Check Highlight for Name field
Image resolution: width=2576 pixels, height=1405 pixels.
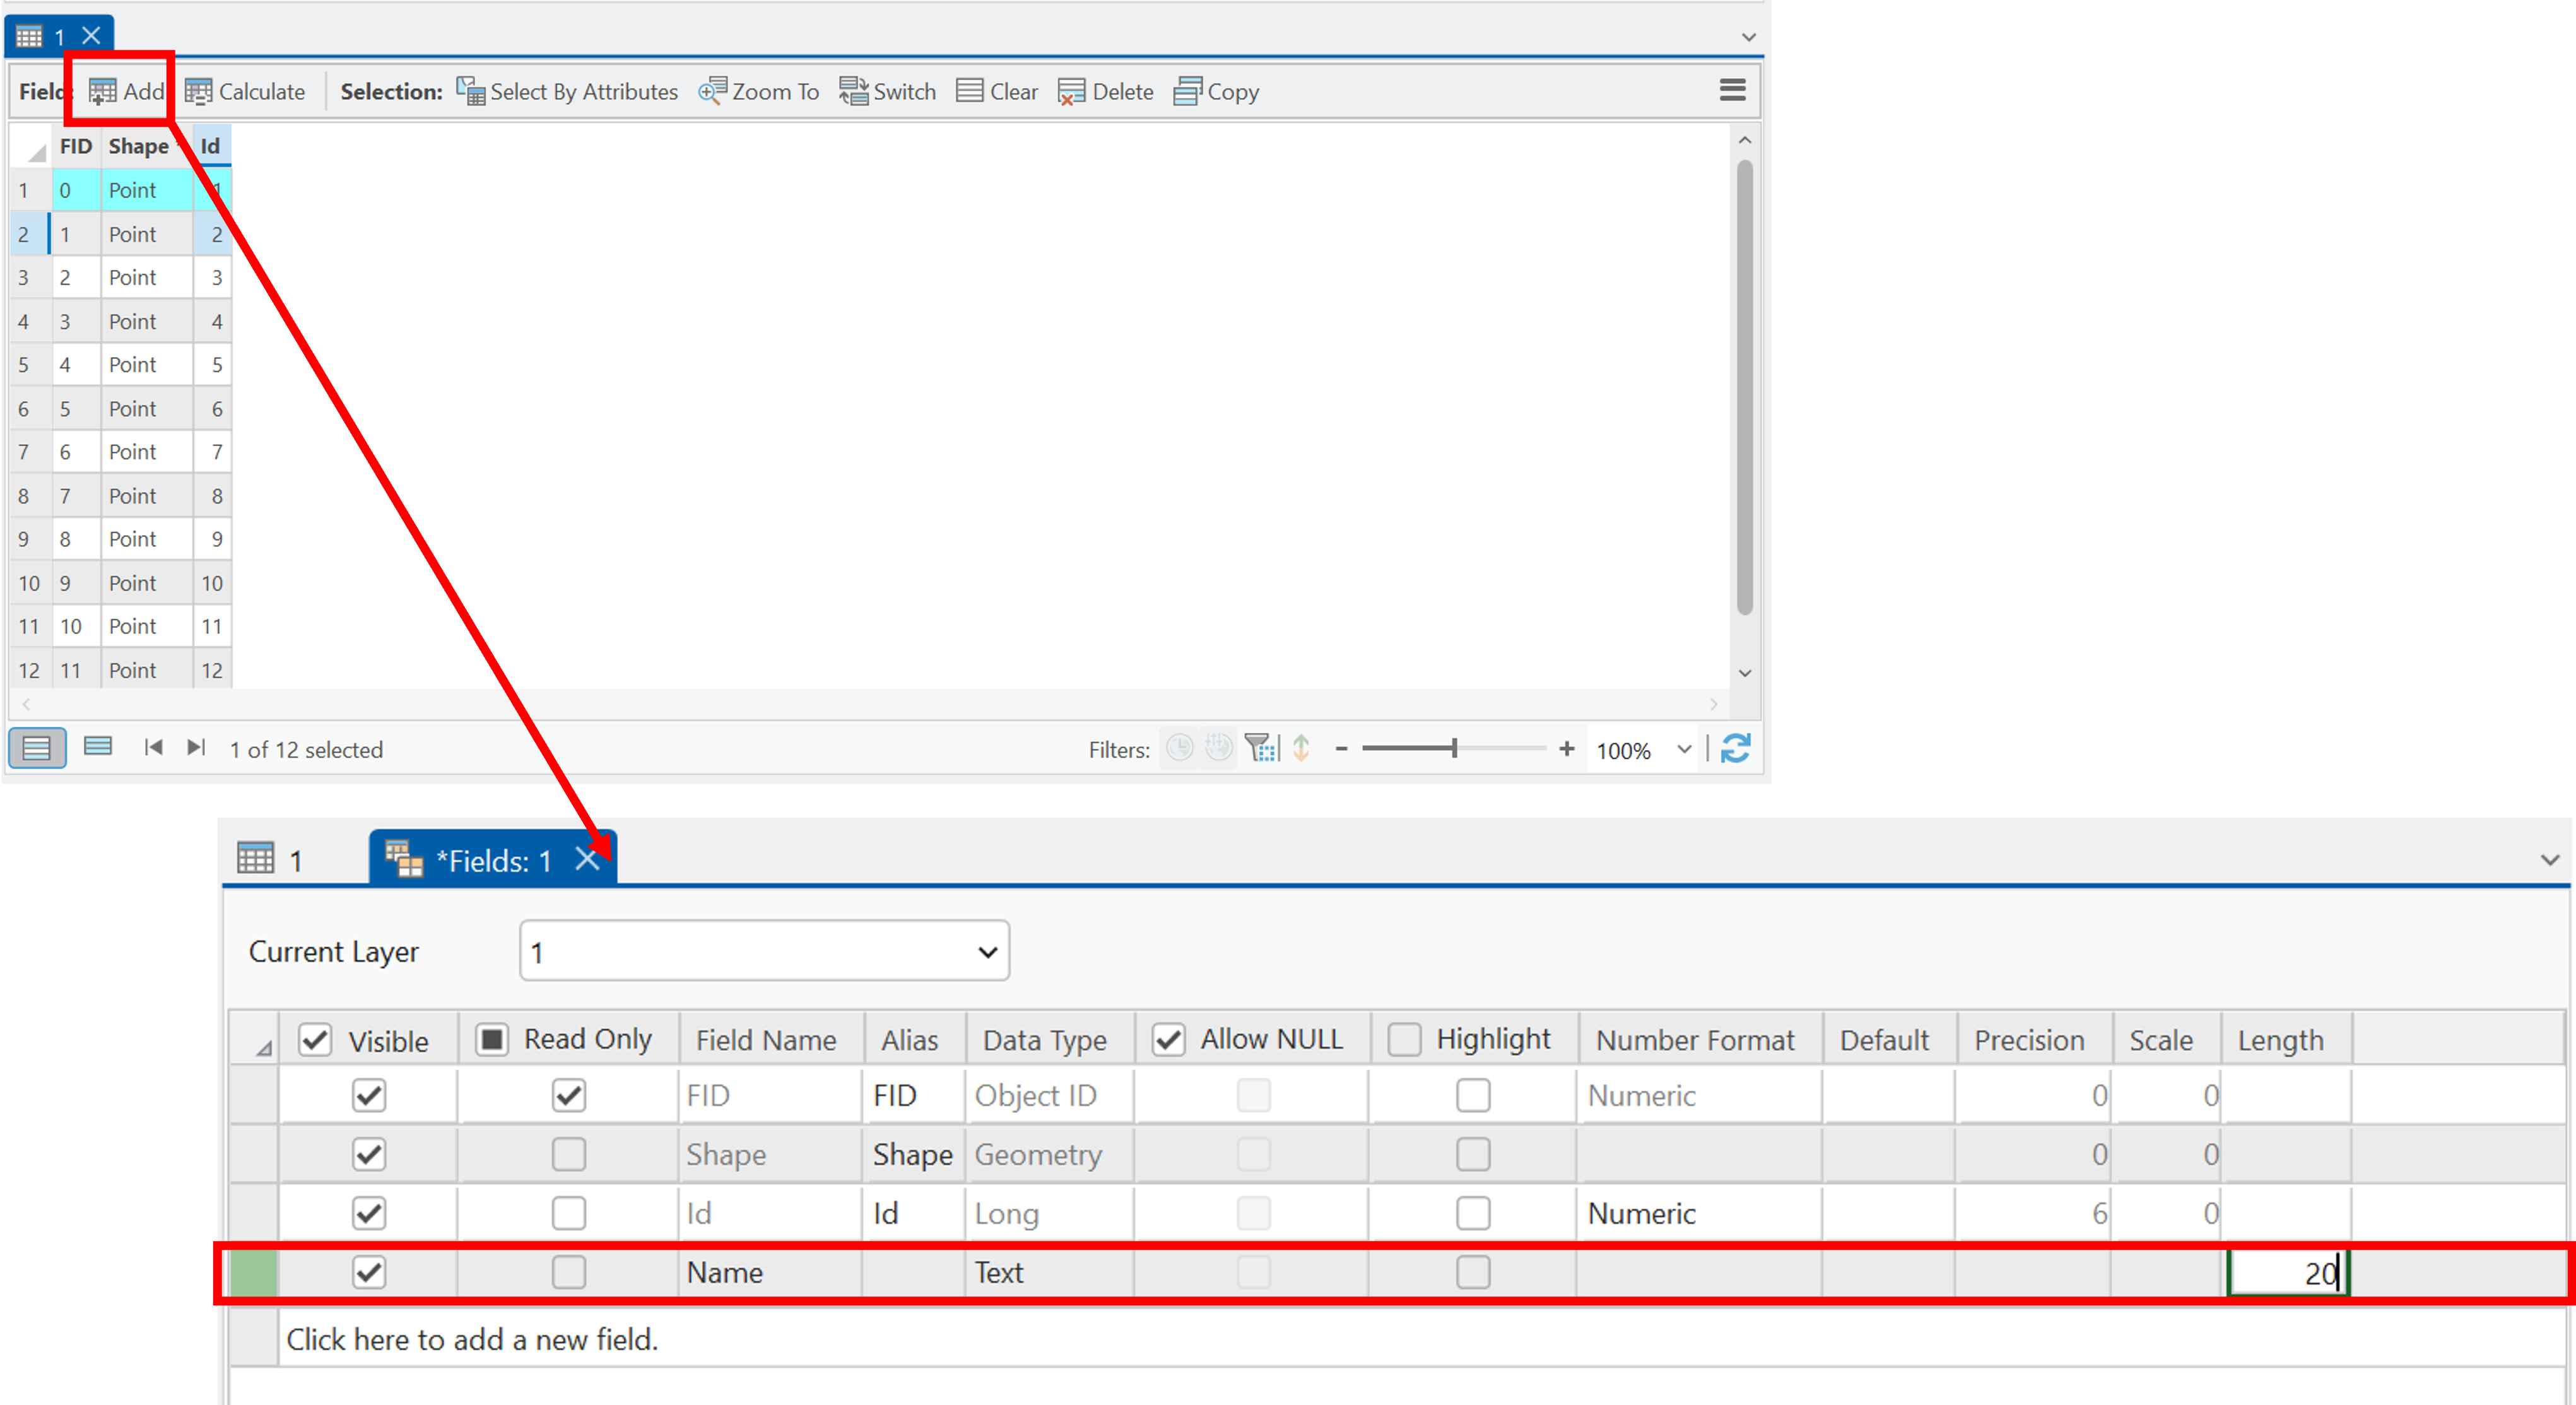coord(1472,1272)
